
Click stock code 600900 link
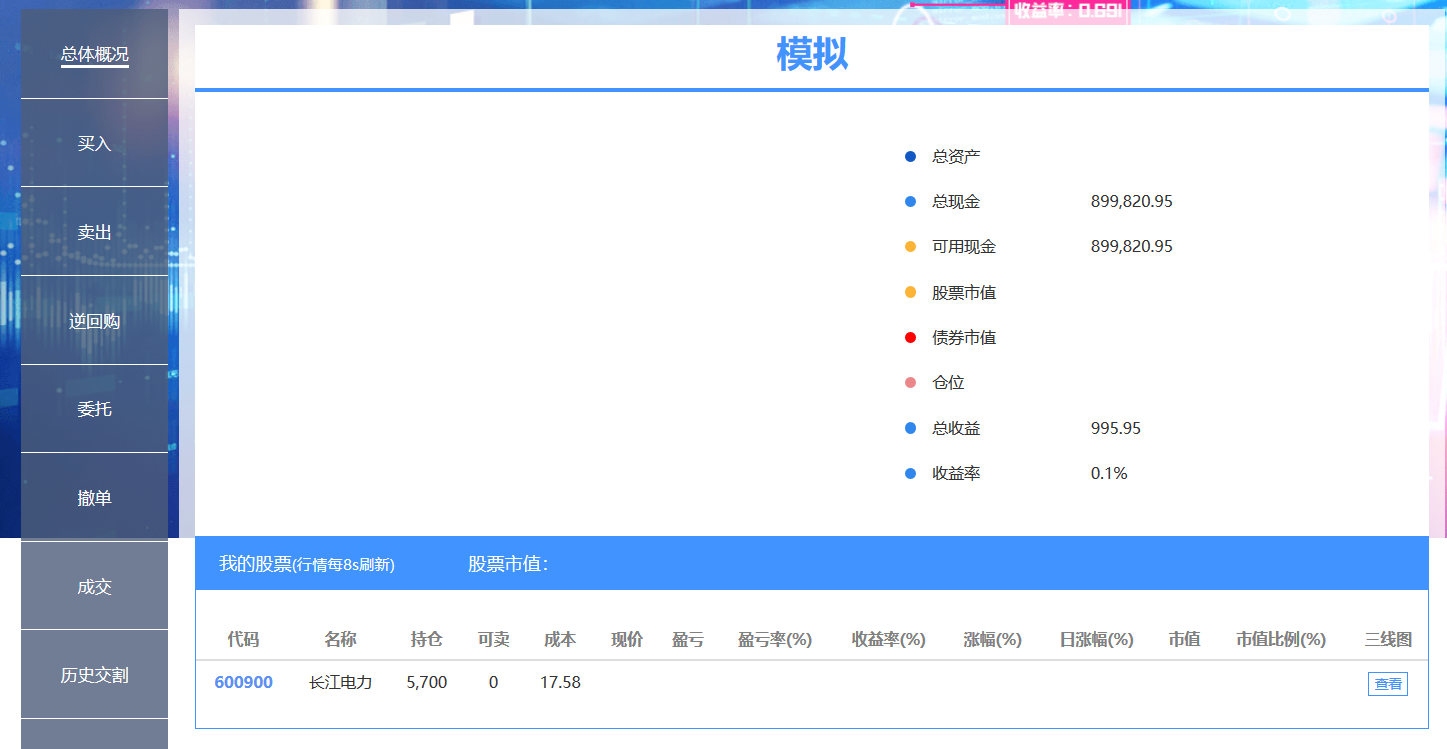243,683
